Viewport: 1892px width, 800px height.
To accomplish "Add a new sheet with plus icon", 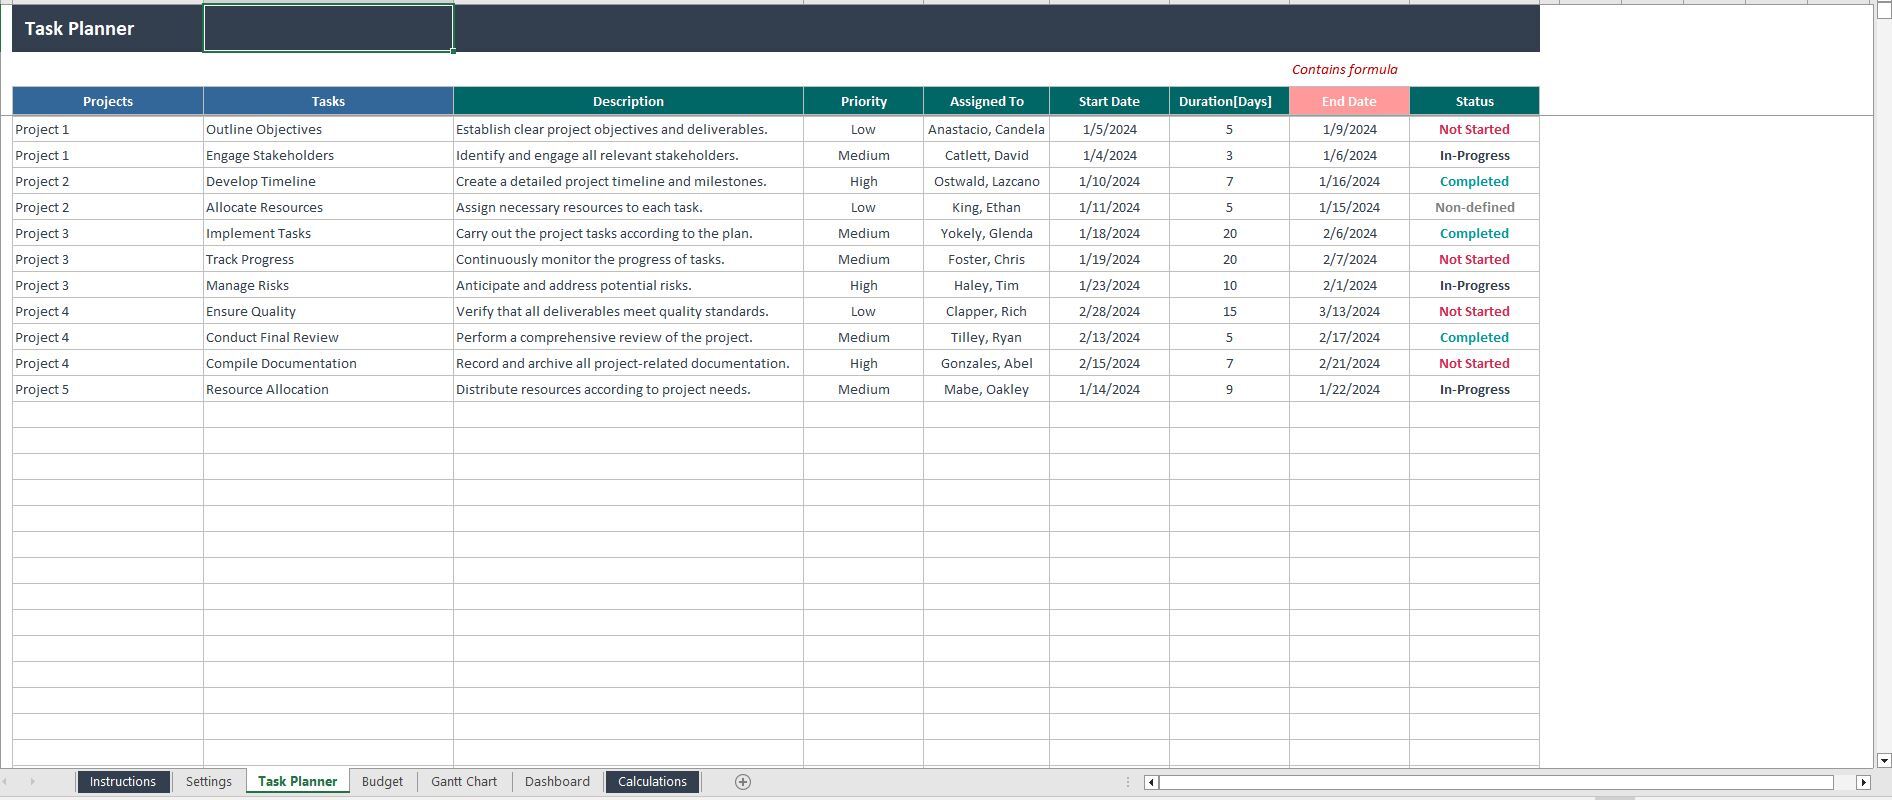I will (742, 782).
